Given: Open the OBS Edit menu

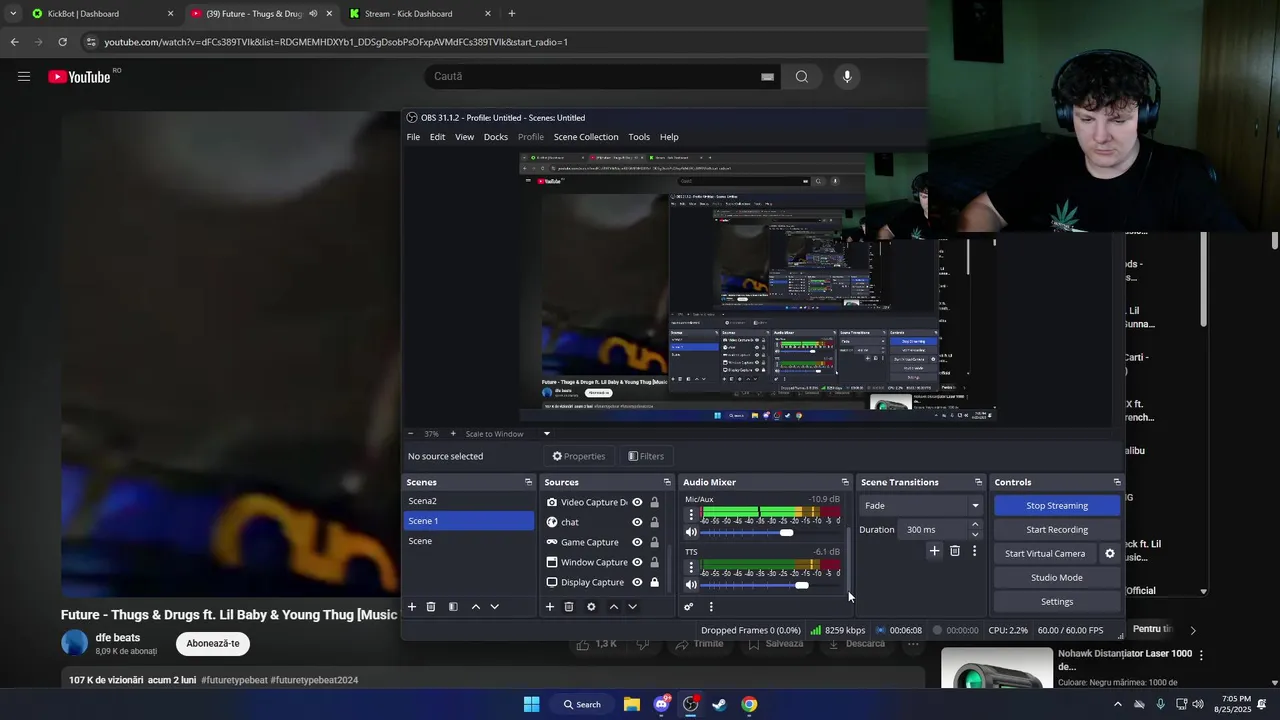Looking at the screenshot, I should [438, 137].
